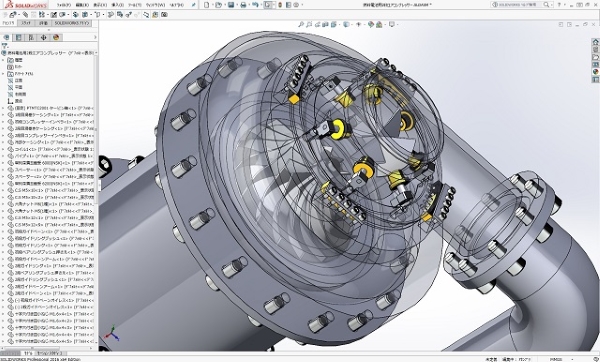
Task: Open the DisplayManager colored sphere tab
Action: click(x=56, y=38)
